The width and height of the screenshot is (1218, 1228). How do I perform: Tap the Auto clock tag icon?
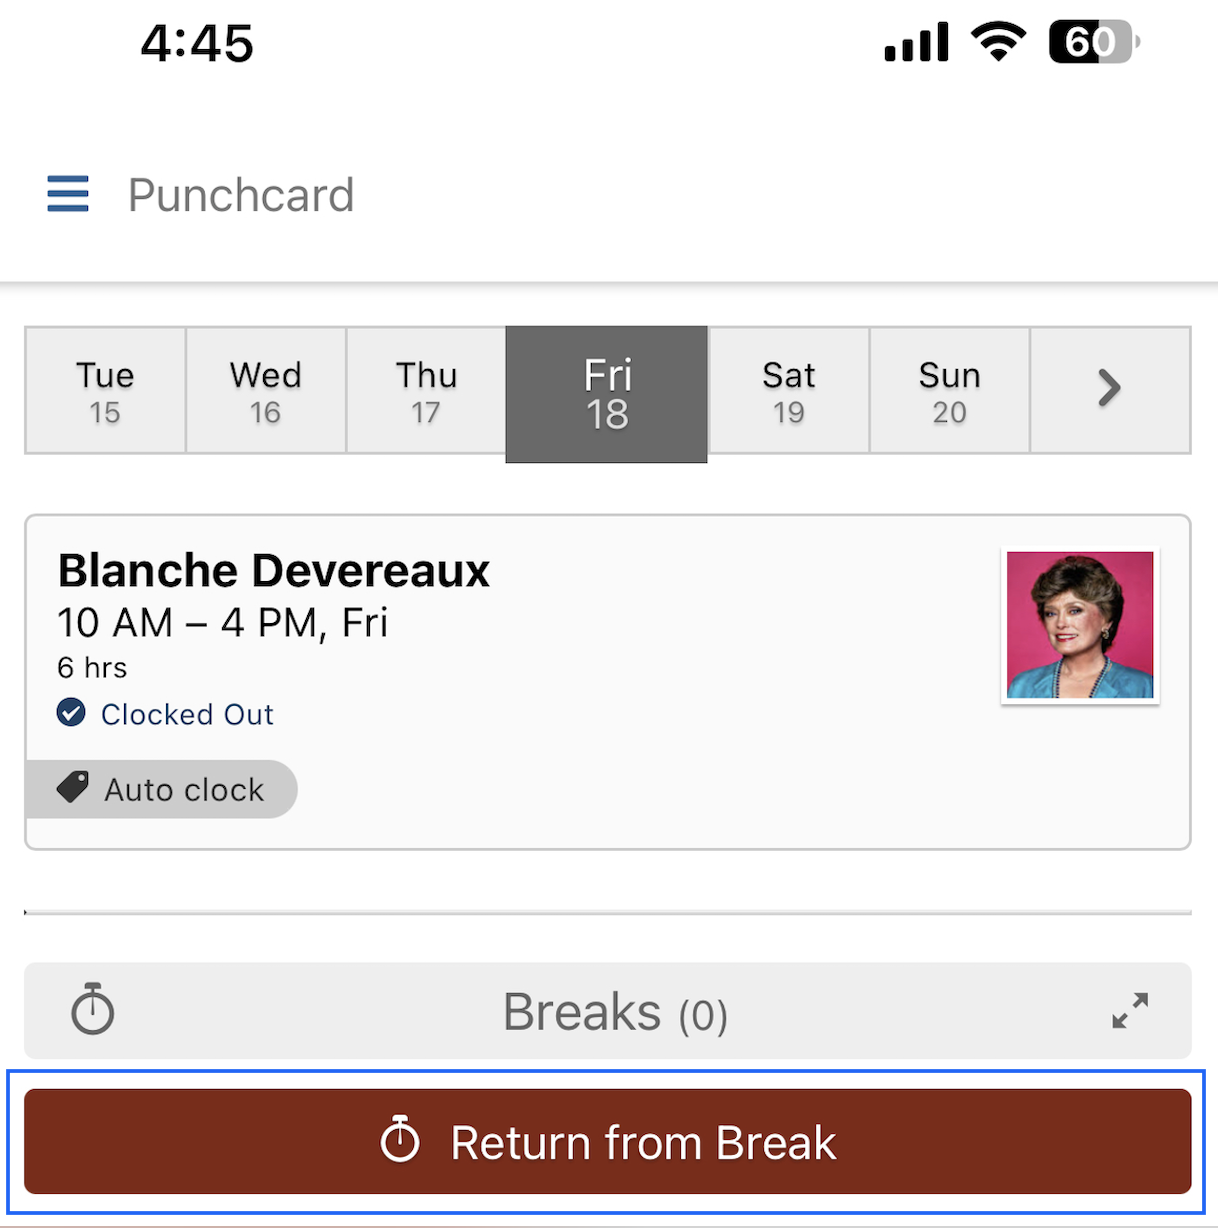[73, 788]
